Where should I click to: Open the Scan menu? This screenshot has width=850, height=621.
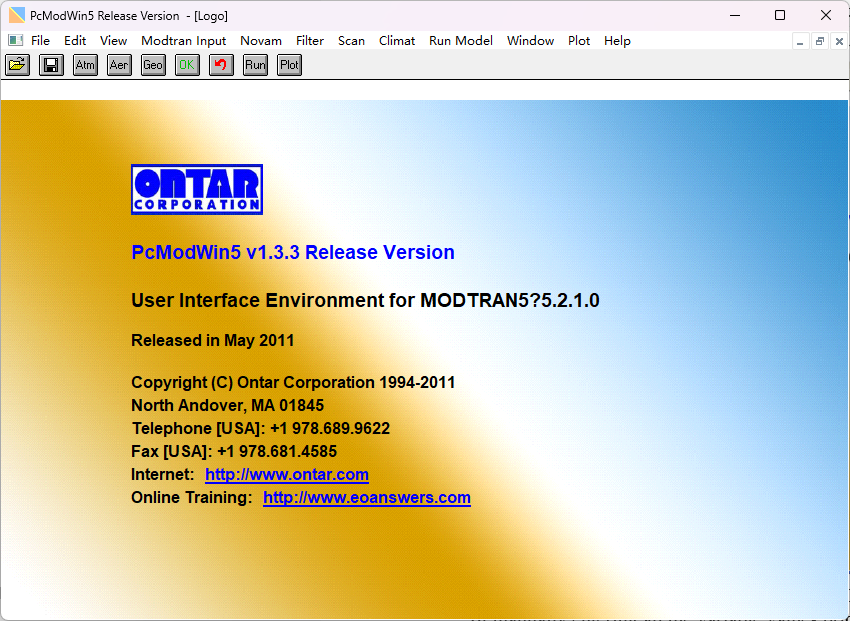pyautogui.click(x=351, y=41)
